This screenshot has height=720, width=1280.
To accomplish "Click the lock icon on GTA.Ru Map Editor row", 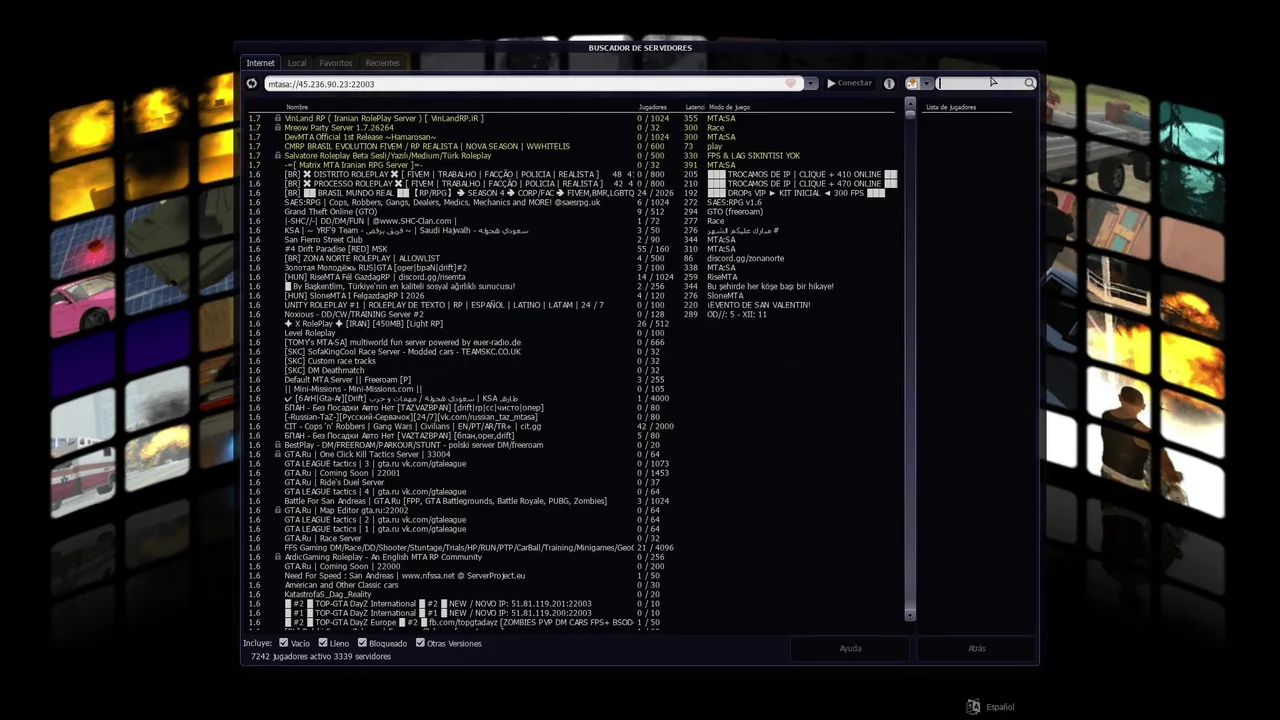I will point(278,510).
